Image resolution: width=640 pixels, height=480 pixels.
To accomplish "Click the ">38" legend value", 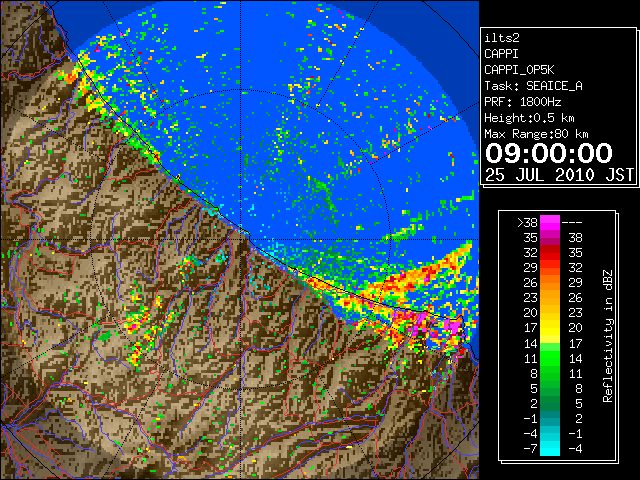I will click(527, 223).
